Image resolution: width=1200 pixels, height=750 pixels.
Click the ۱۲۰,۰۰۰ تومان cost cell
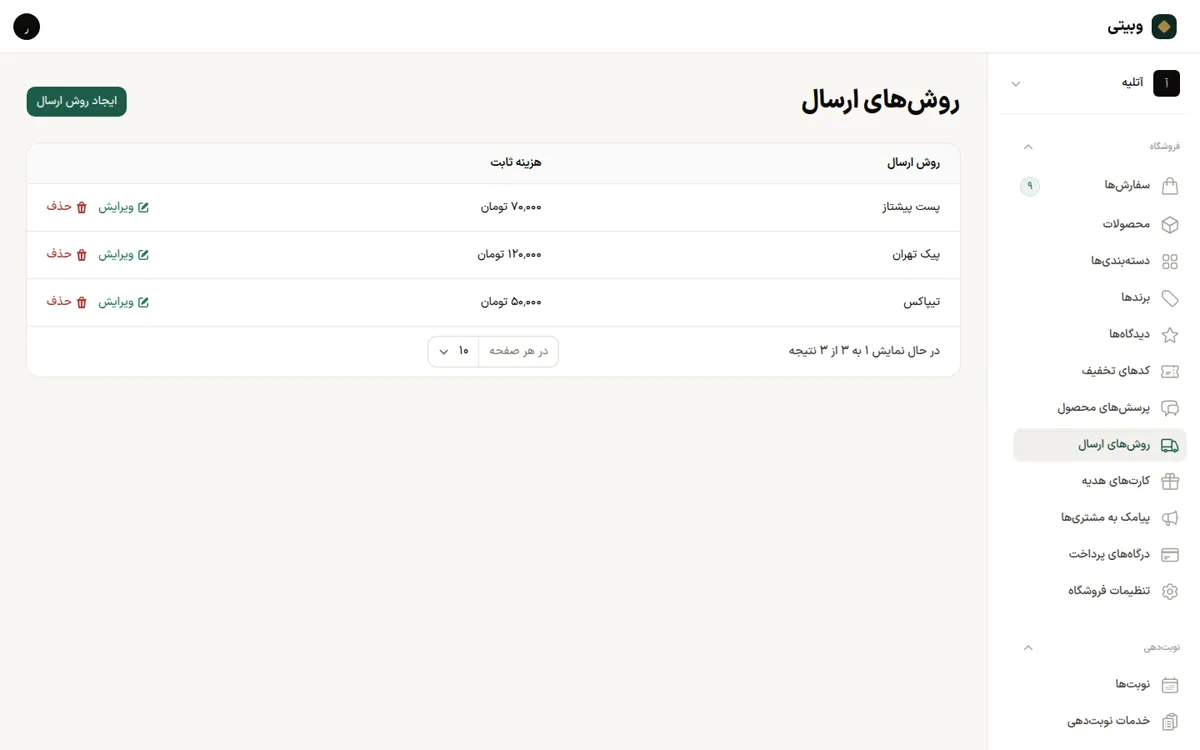coord(509,255)
